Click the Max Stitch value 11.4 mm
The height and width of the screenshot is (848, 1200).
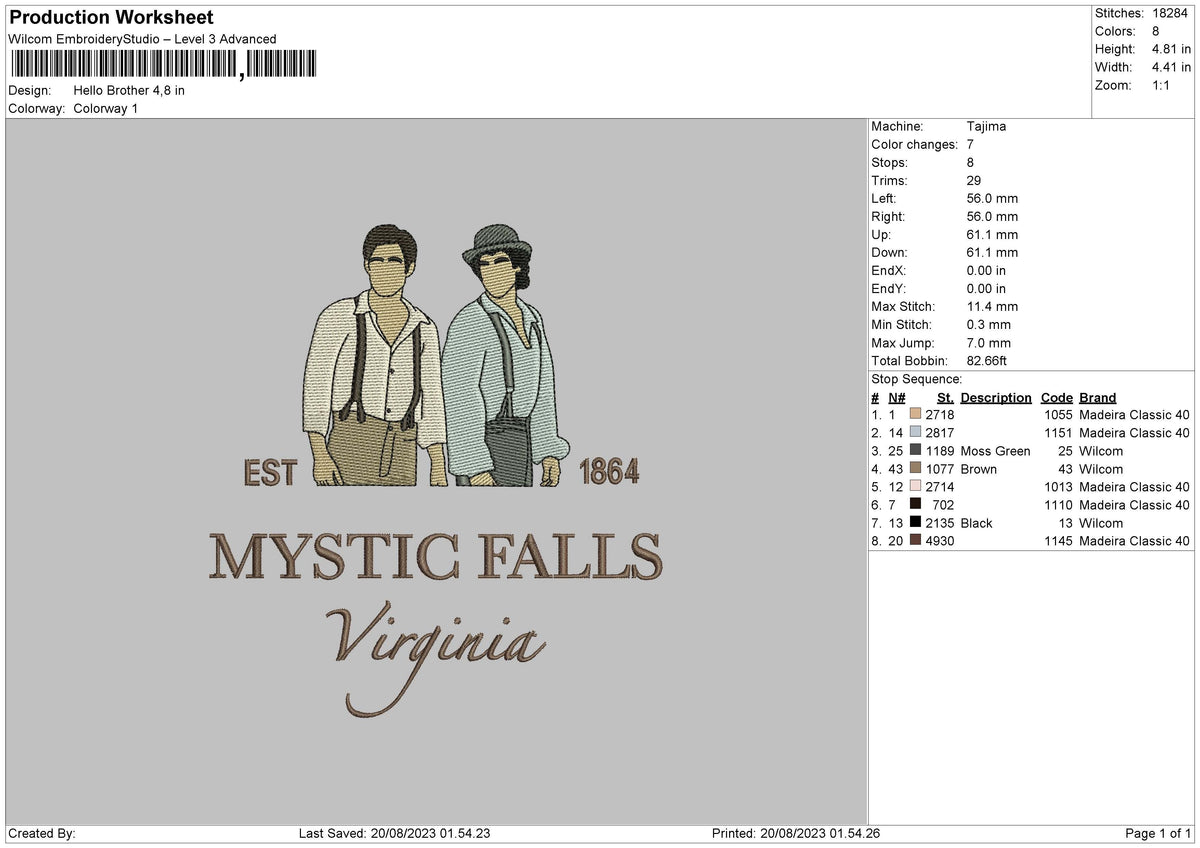click(x=993, y=306)
